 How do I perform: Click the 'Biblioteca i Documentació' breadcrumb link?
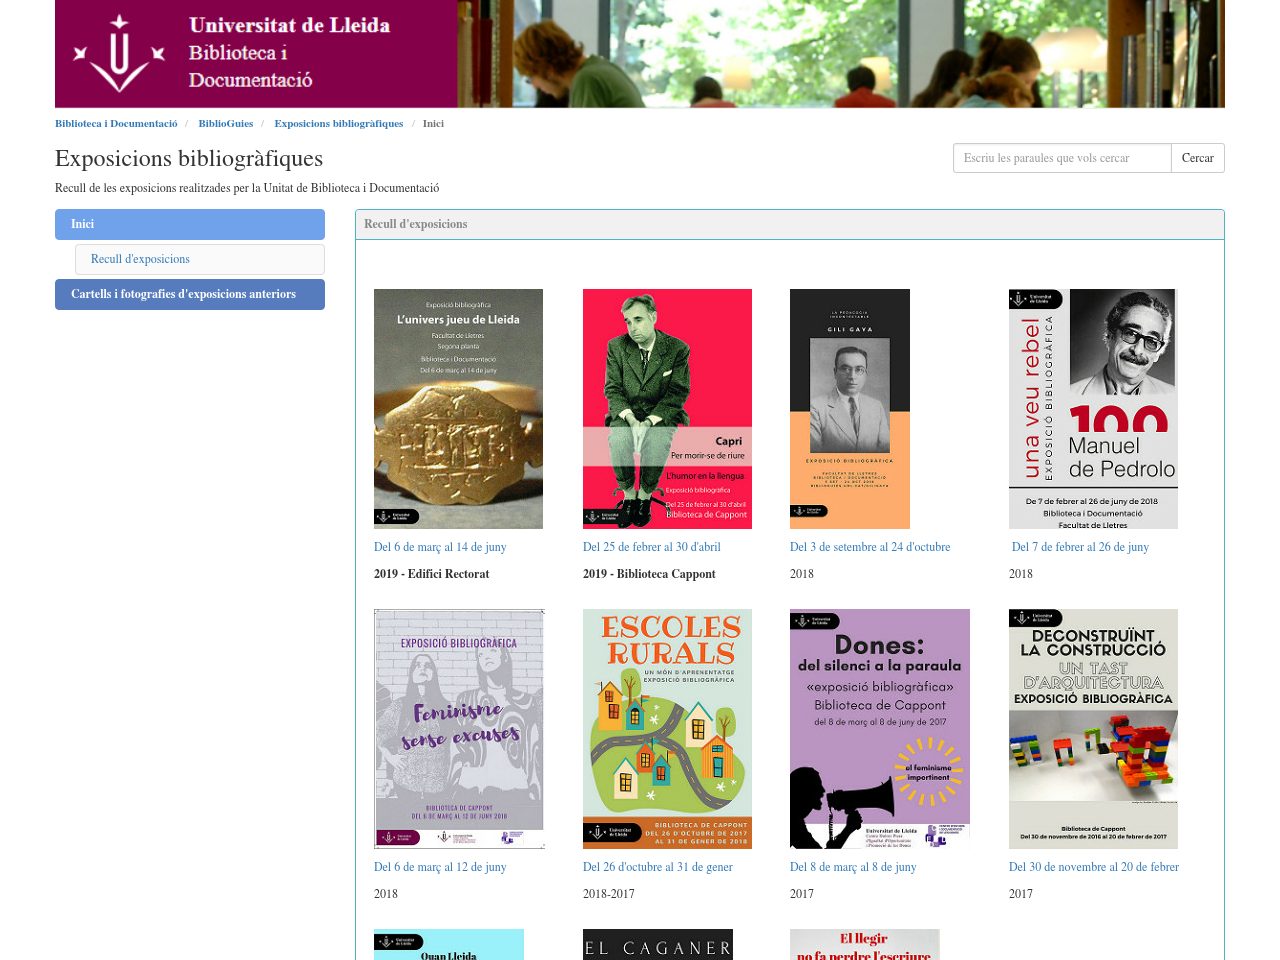coord(116,121)
